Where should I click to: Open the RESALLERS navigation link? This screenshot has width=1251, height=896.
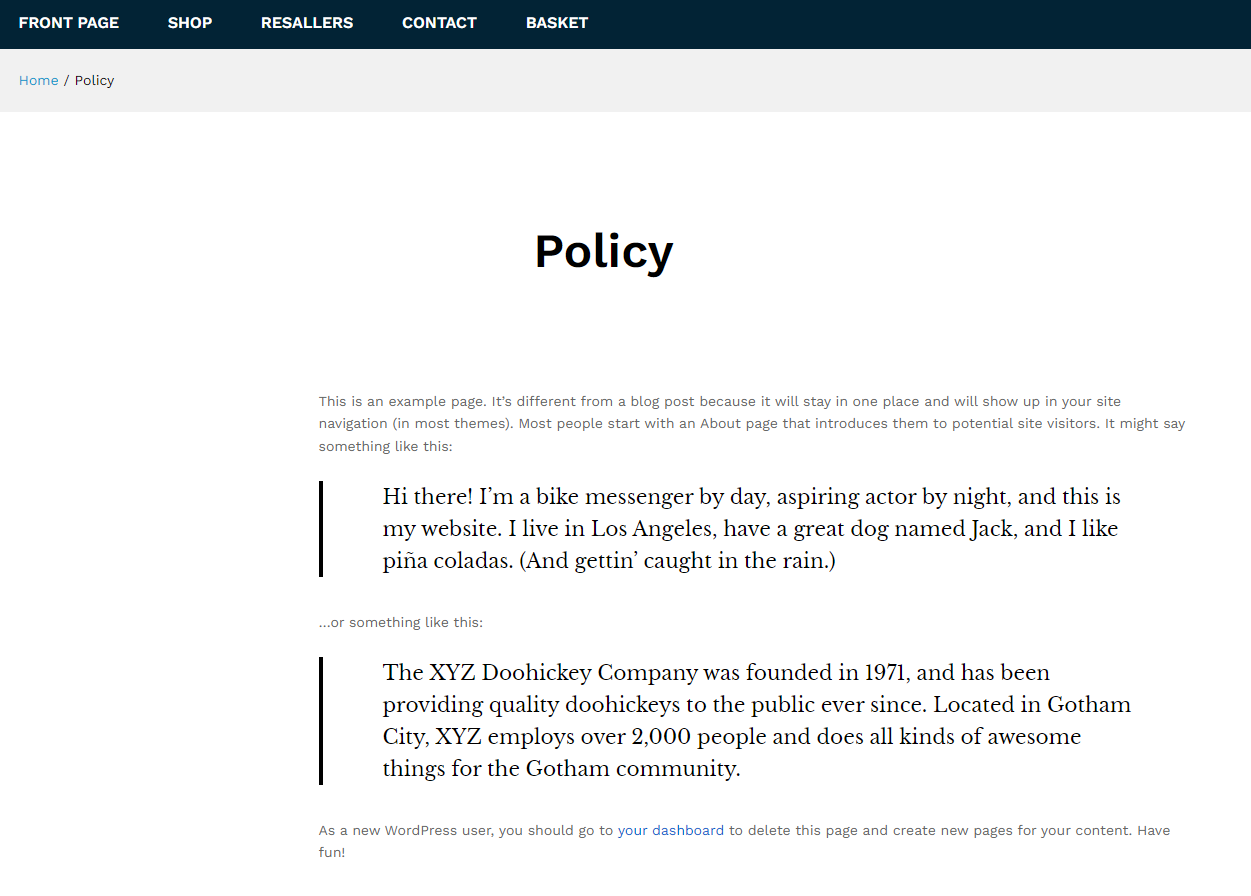[x=307, y=23]
